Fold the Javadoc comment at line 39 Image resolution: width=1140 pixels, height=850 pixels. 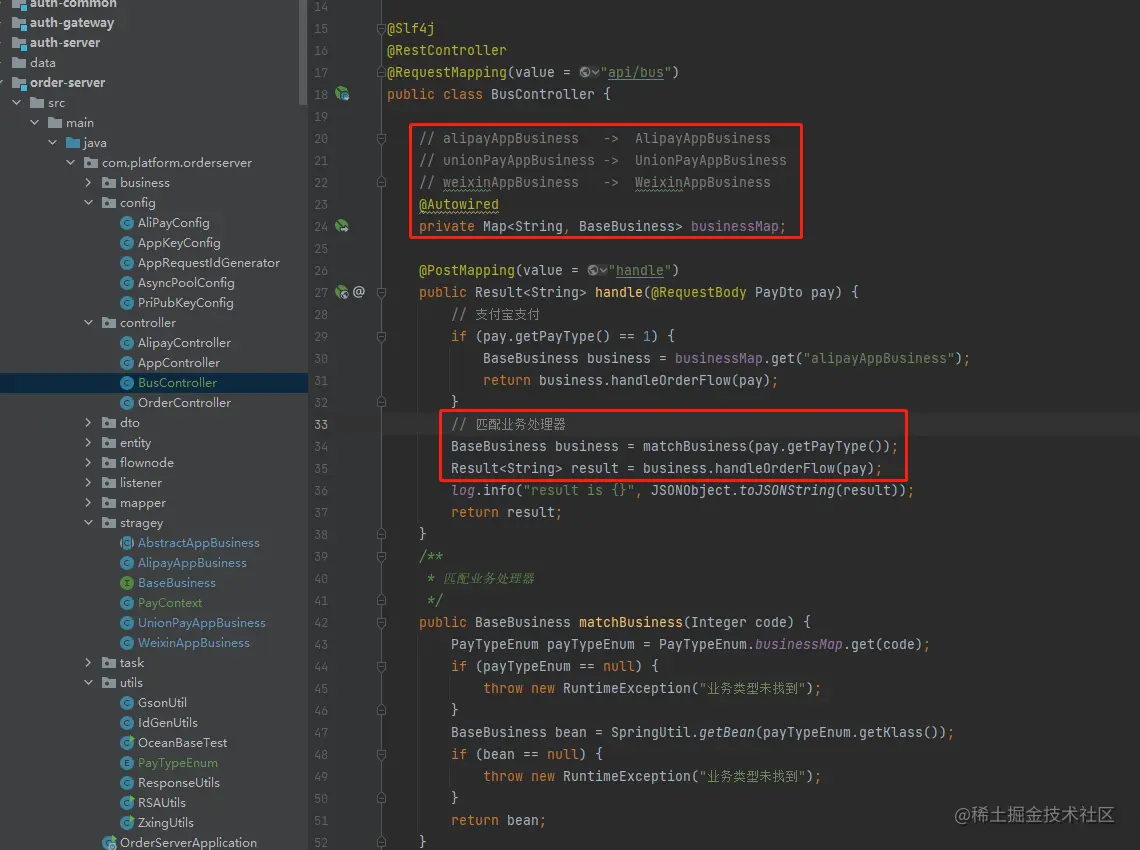coord(381,556)
